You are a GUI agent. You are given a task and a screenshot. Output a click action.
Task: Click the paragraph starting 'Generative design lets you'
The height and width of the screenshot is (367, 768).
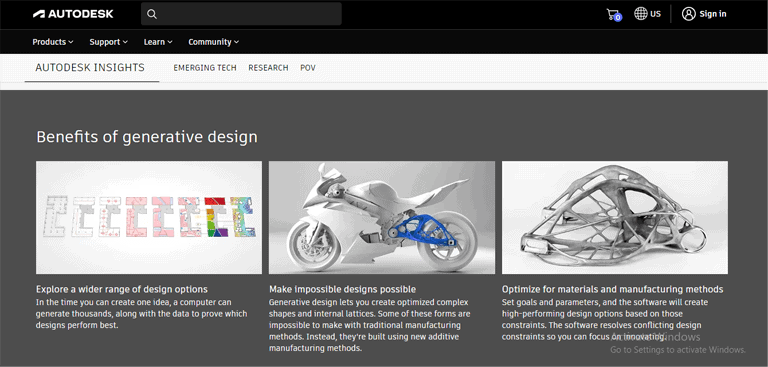(x=369, y=325)
